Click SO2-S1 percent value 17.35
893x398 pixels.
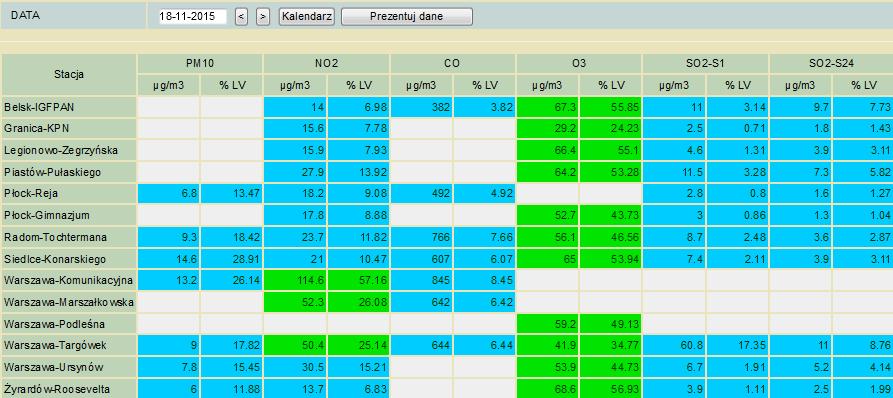point(738,346)
